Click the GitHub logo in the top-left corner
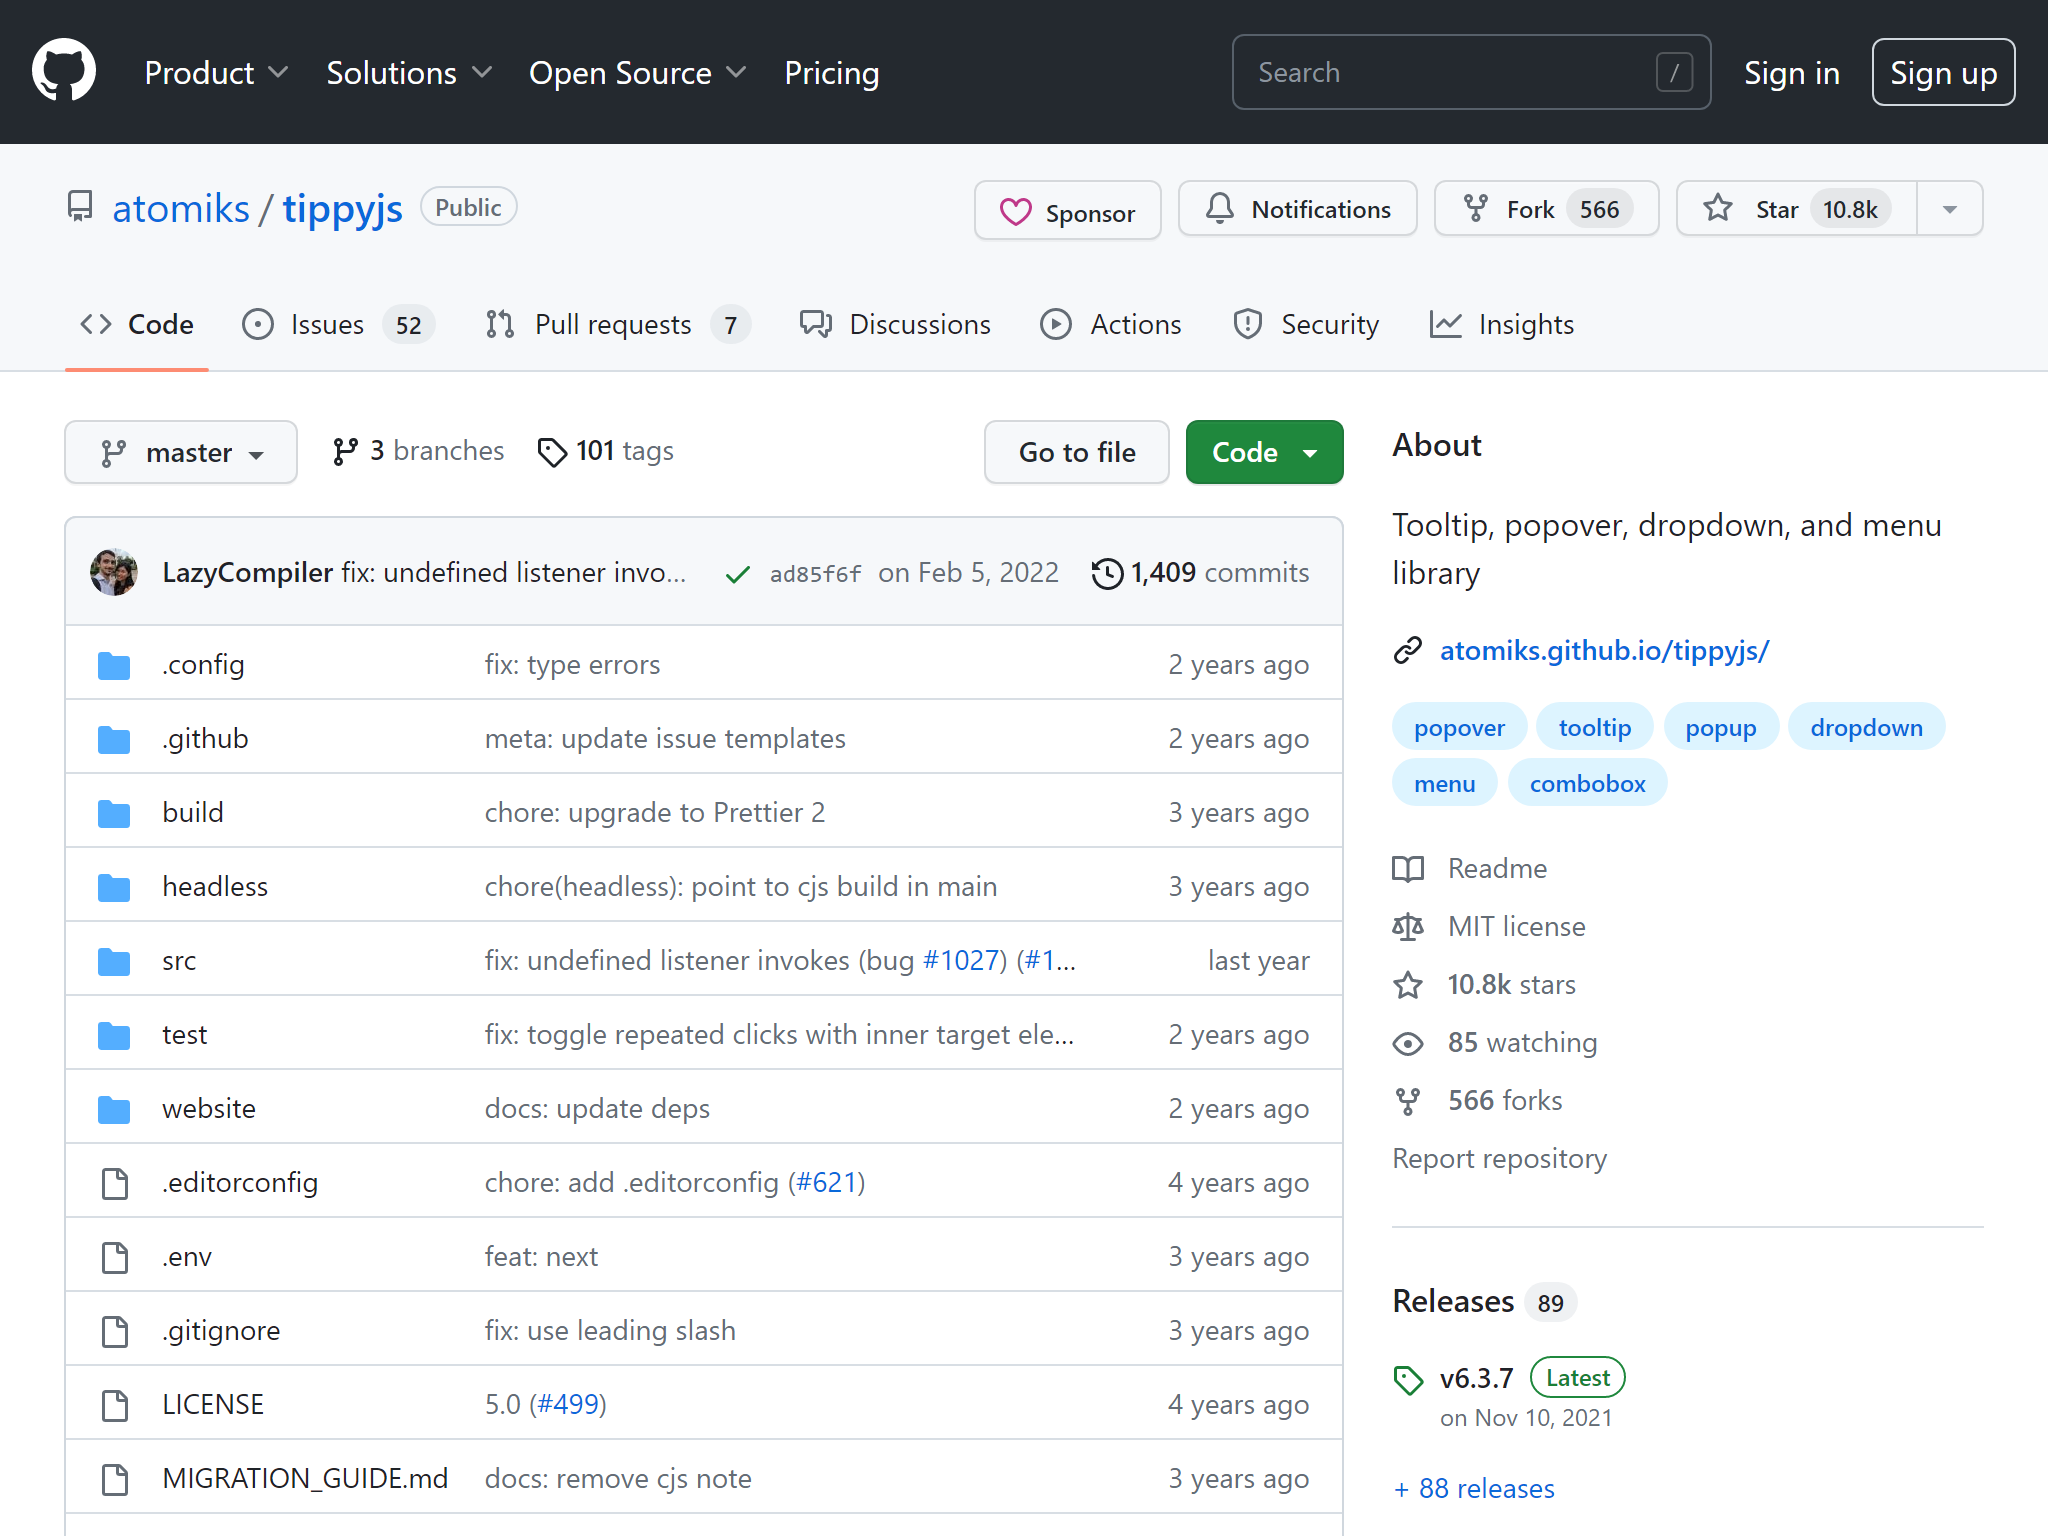Image resolution: width=2048 pixels, height=1536 pixels. [64, 71]
